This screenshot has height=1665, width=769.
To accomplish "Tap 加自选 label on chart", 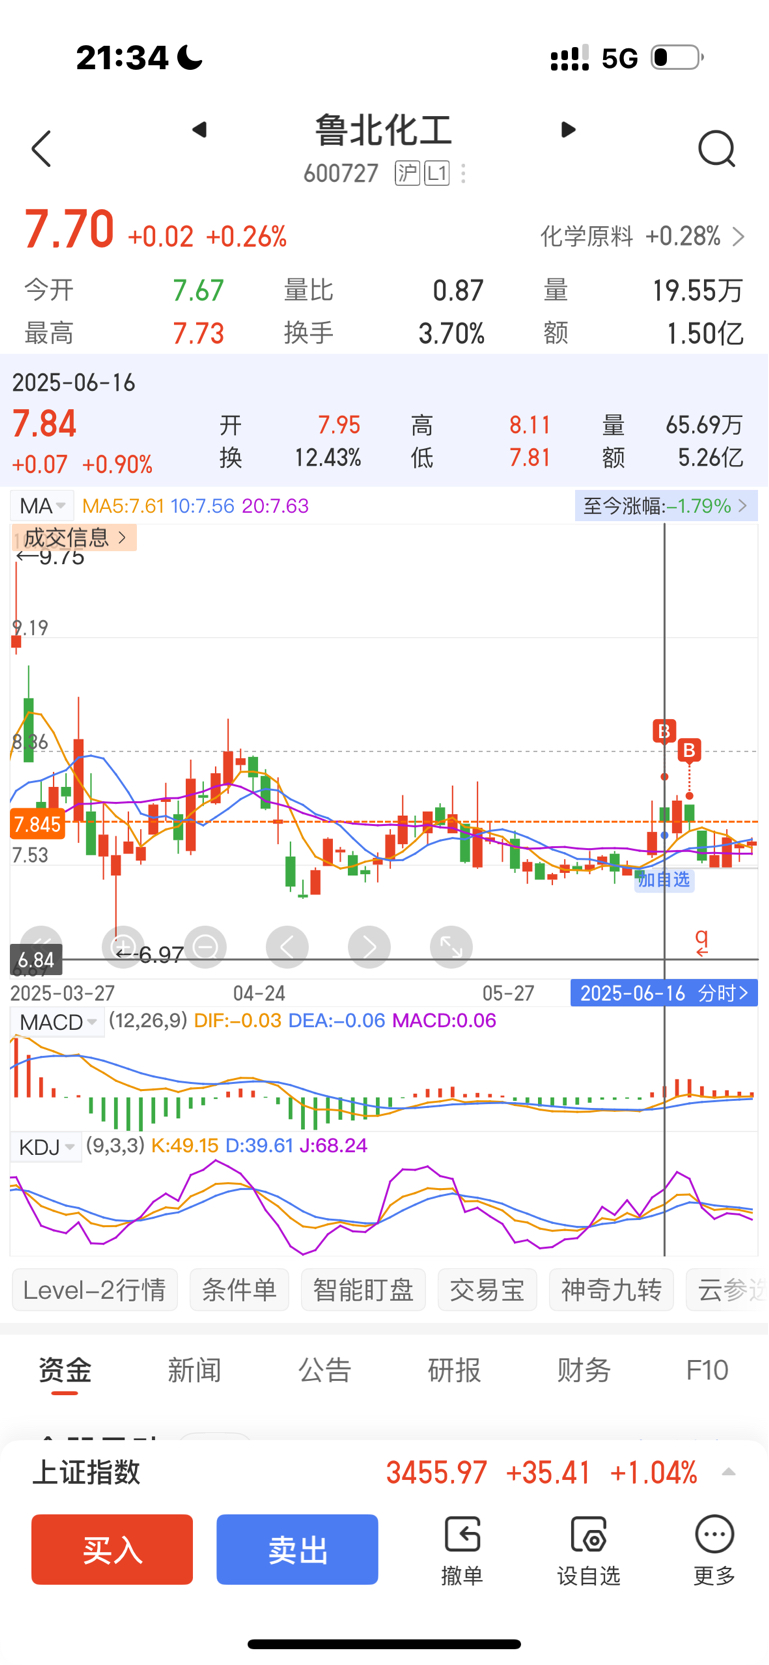I will [x=664, y=880].
